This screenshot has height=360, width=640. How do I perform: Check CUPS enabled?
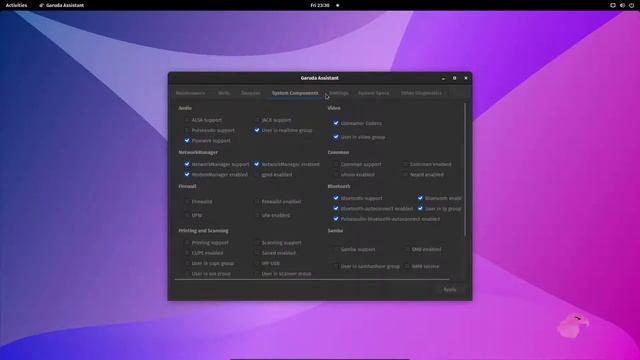coord(187,253)
